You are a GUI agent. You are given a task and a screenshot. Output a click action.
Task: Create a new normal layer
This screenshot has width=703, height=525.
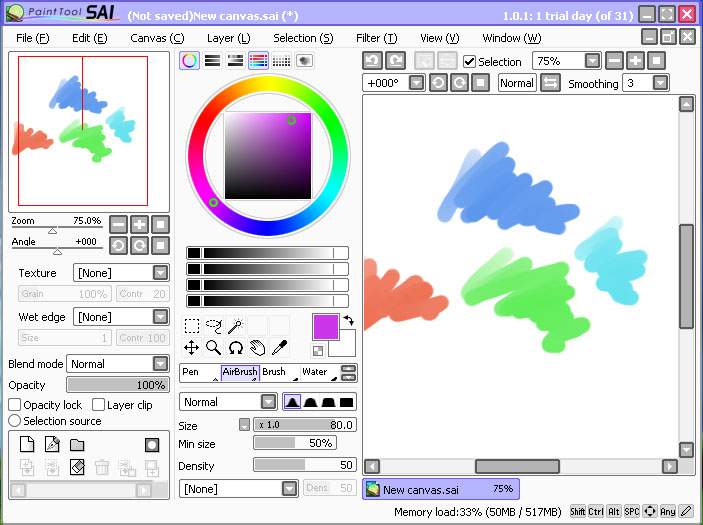pos(27,444)
